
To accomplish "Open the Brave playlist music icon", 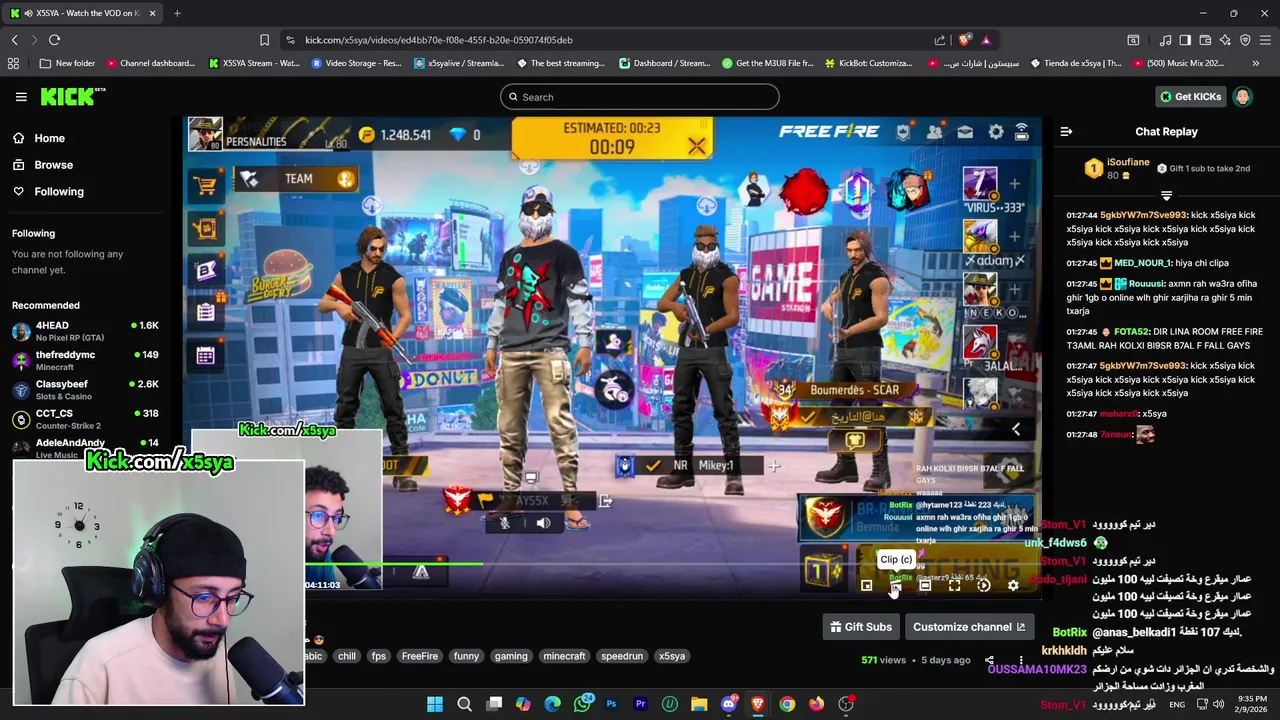I will click(1165, 40).
